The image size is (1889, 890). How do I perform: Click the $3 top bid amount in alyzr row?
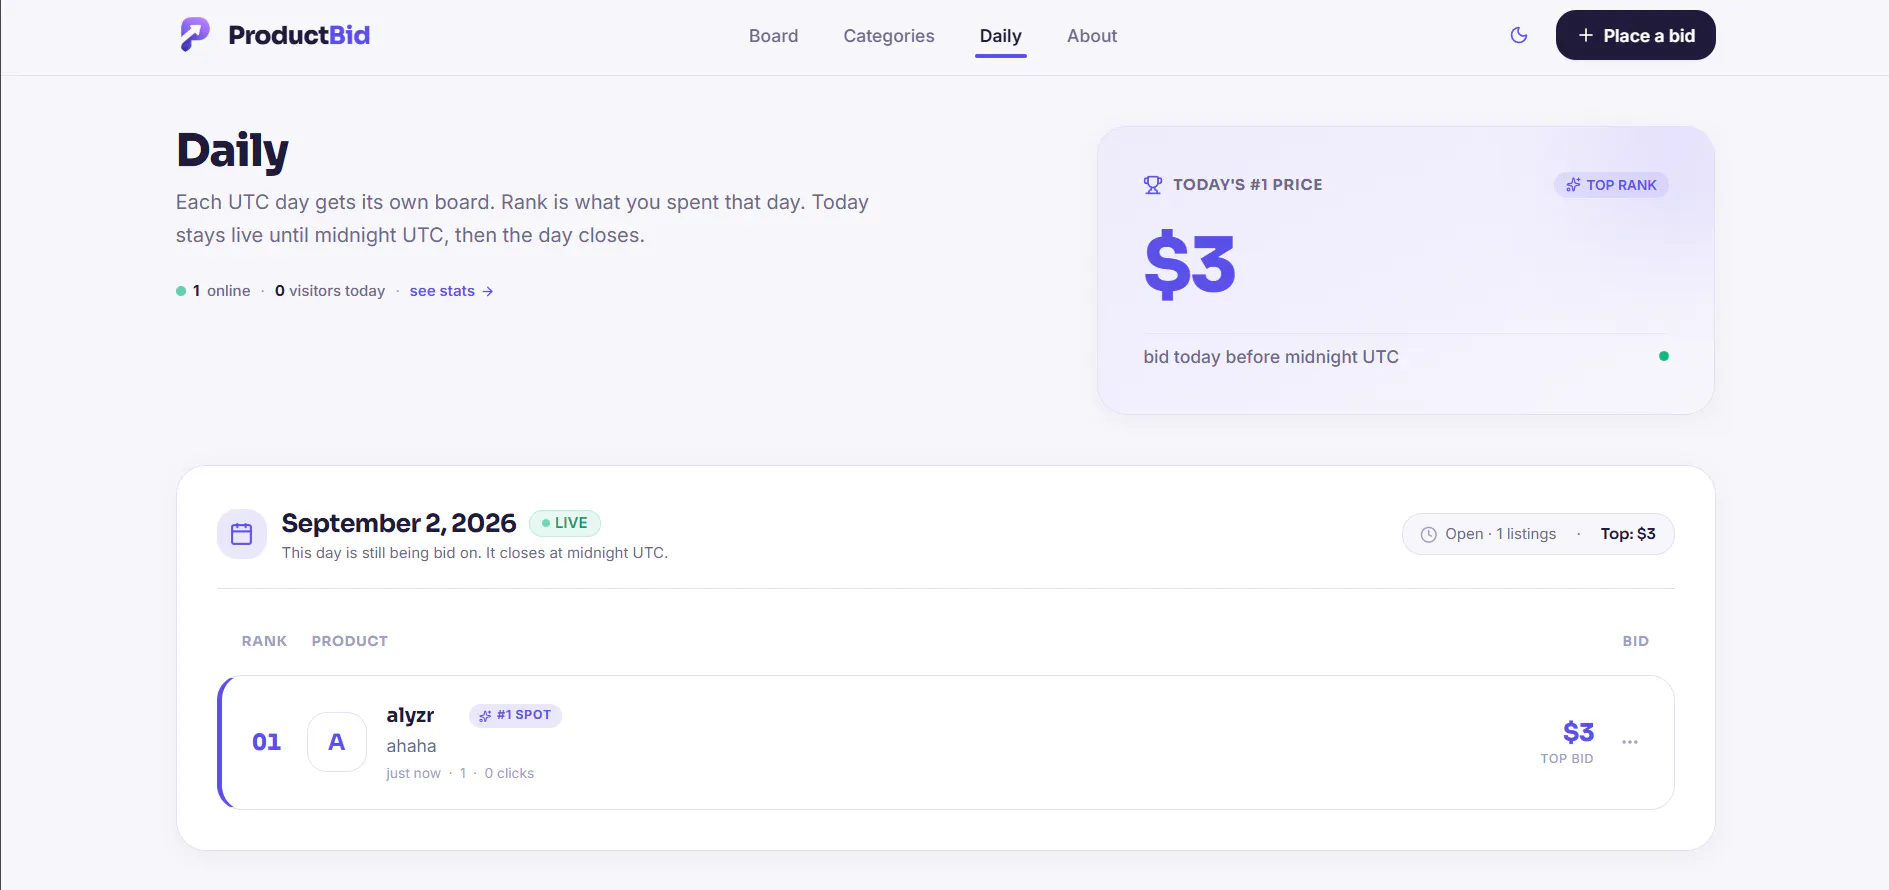(x=1578, y=732)
